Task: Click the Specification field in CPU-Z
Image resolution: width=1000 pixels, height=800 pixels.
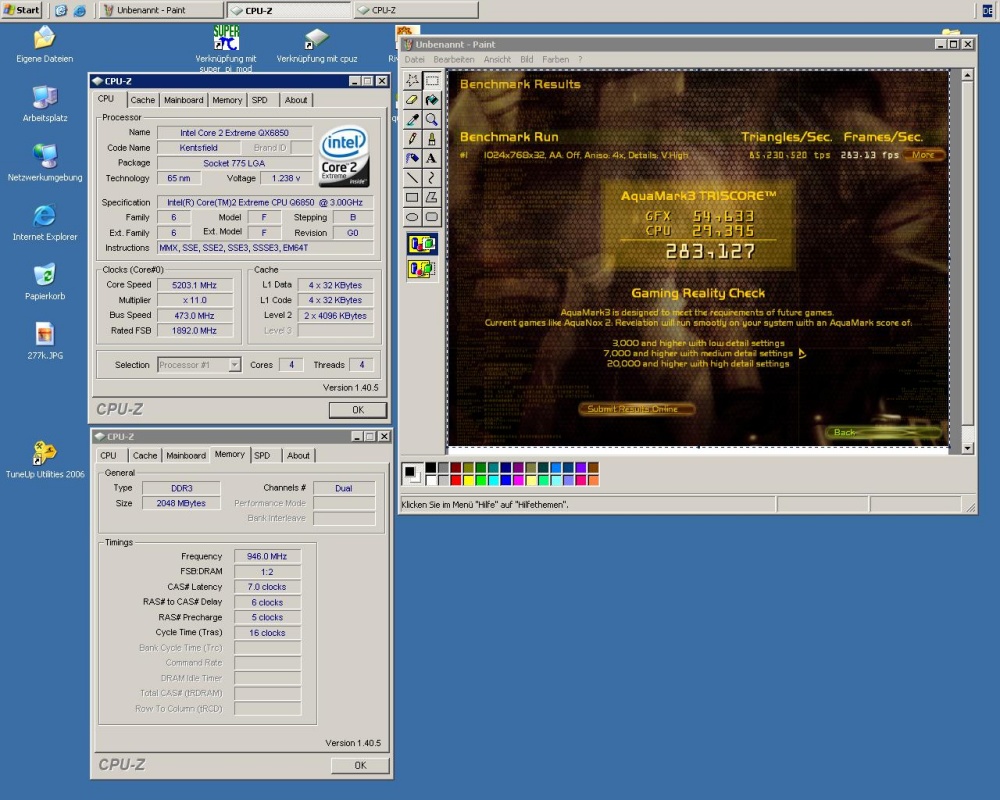Action: coord(265,202)
